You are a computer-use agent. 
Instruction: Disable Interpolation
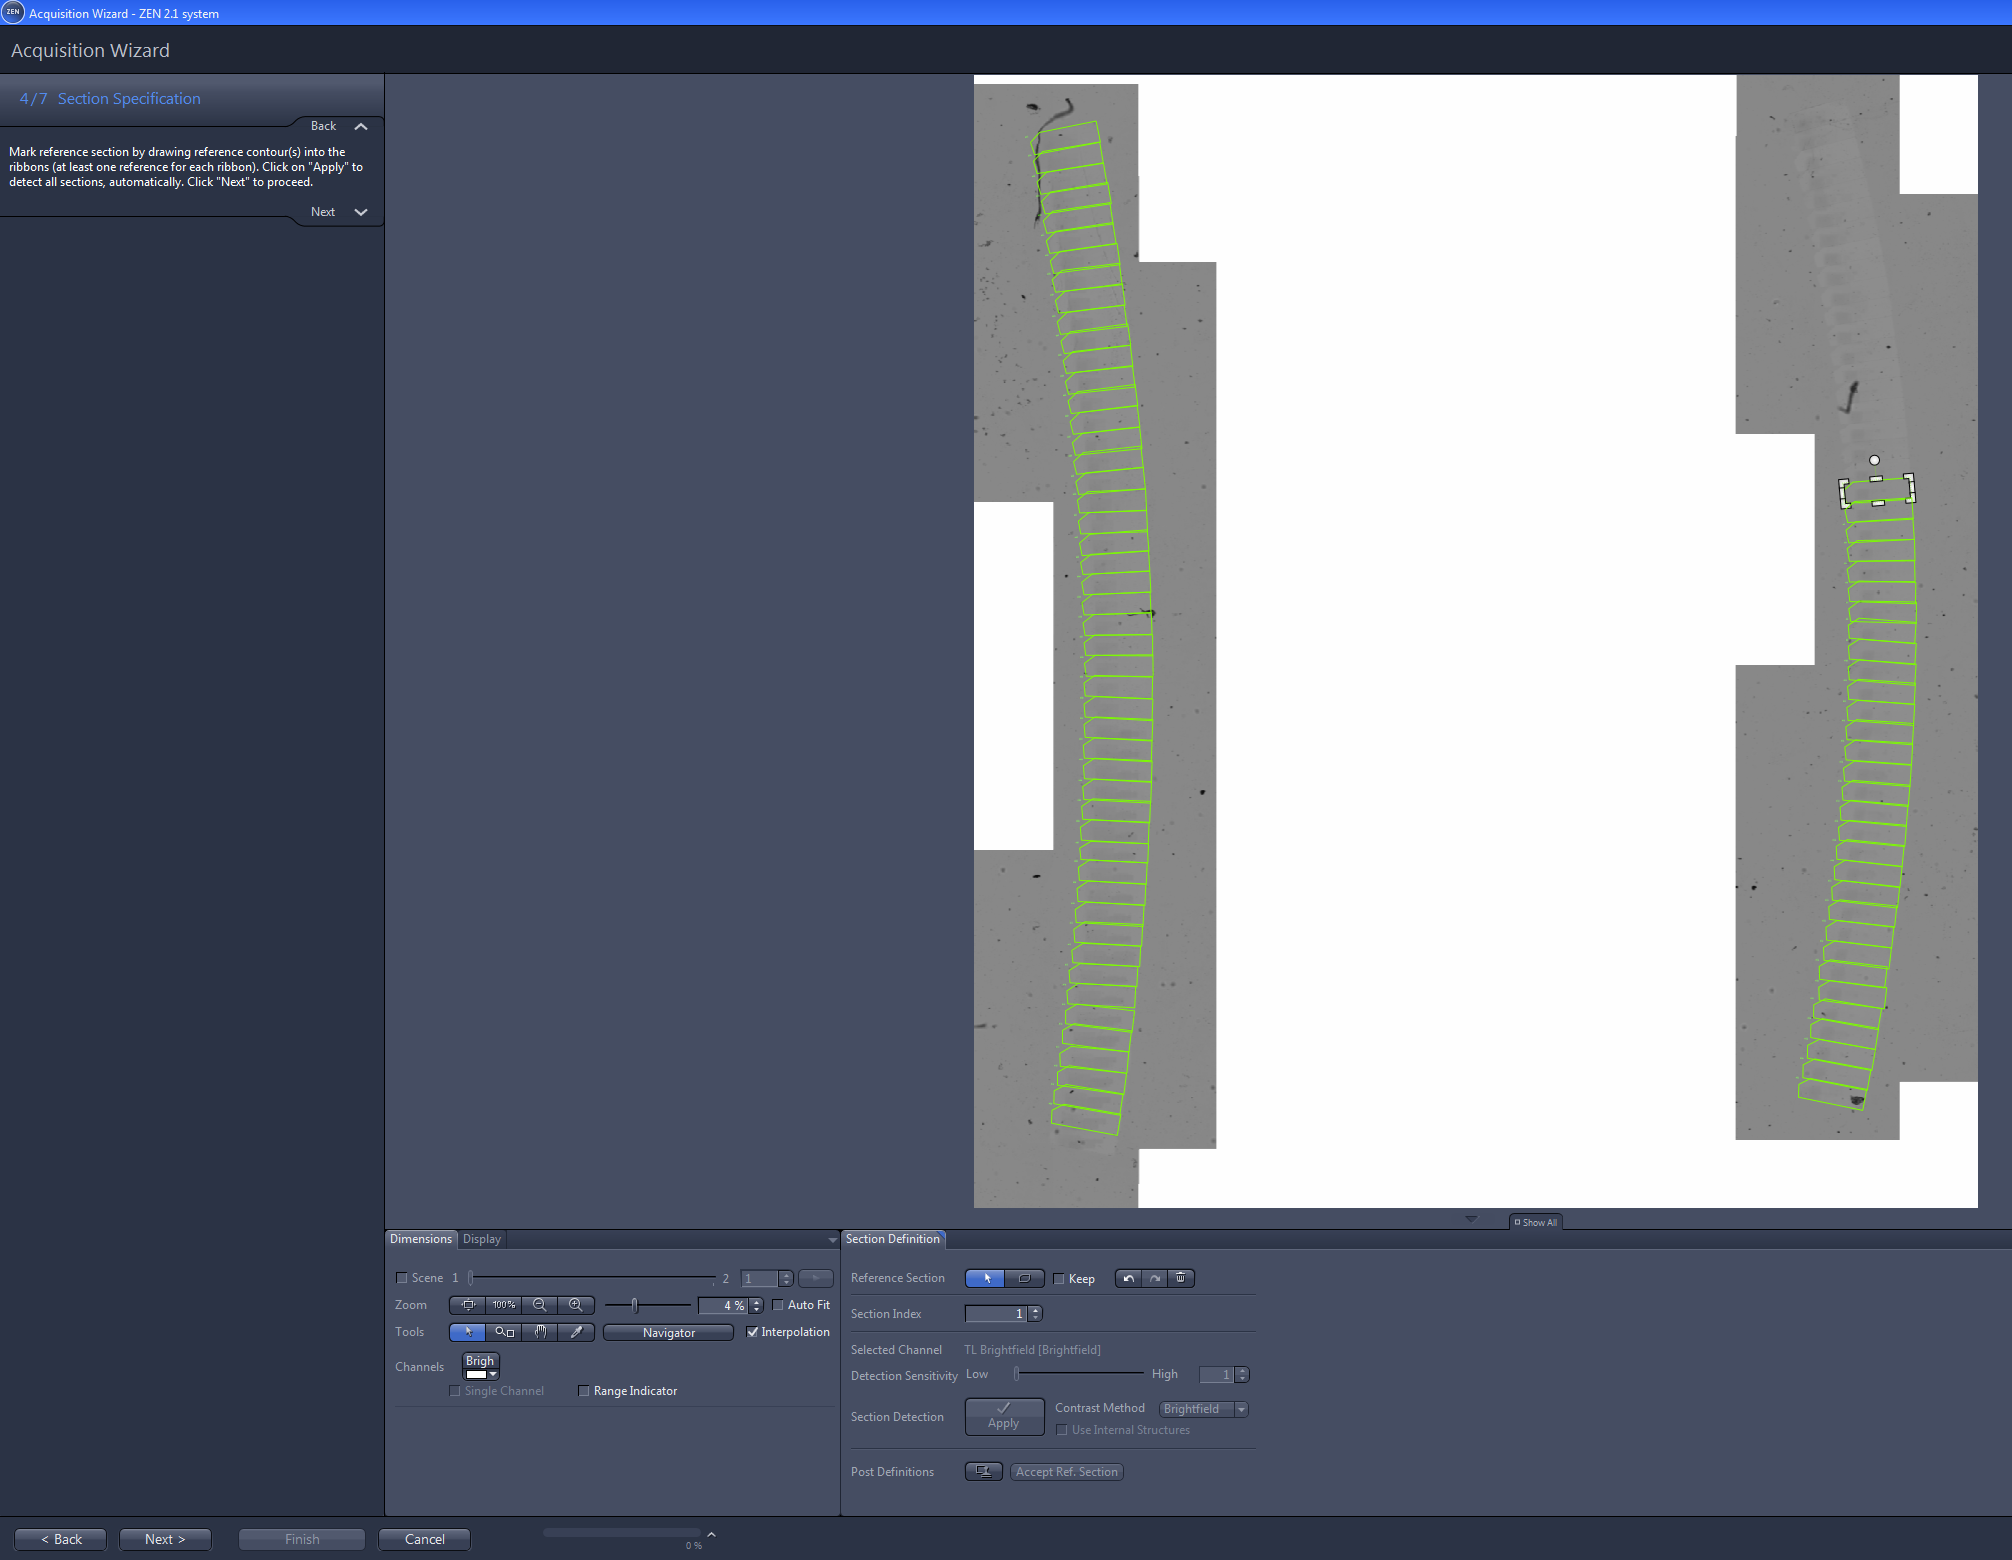(753, 1332)
